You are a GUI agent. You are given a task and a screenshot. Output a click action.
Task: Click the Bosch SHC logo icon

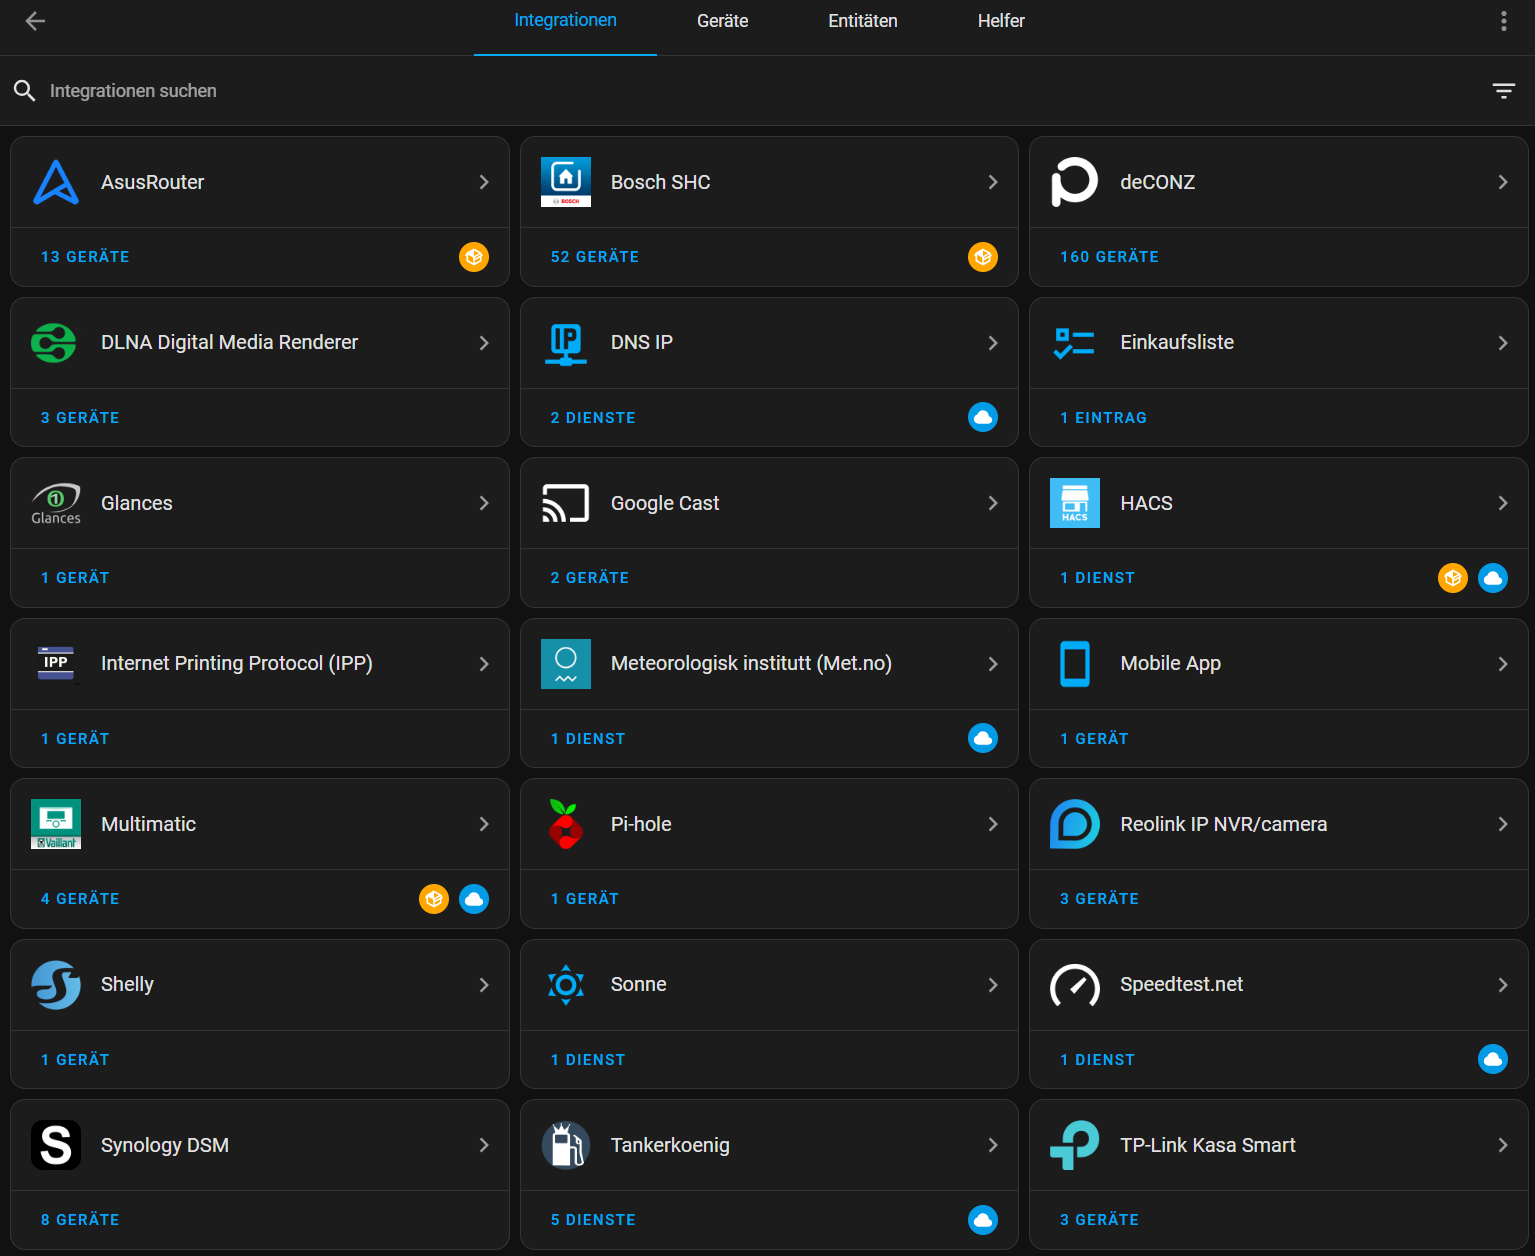pyautogui.click(x=566, y=182)
